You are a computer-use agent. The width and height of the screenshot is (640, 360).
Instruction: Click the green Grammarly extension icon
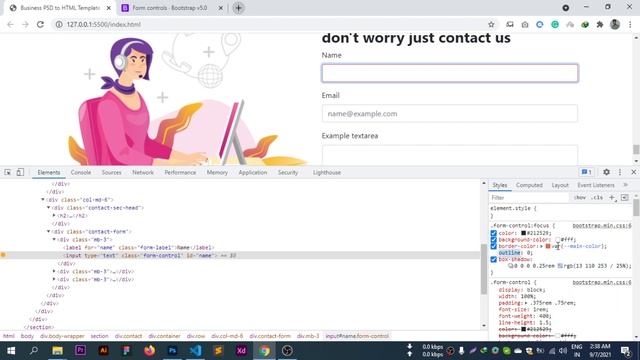[x=555, y=24]
